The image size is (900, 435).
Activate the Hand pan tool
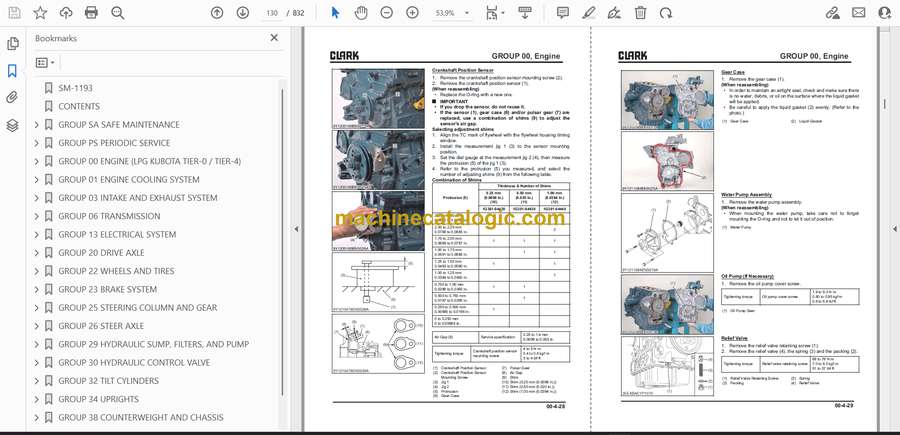click(x=361, y=13)
